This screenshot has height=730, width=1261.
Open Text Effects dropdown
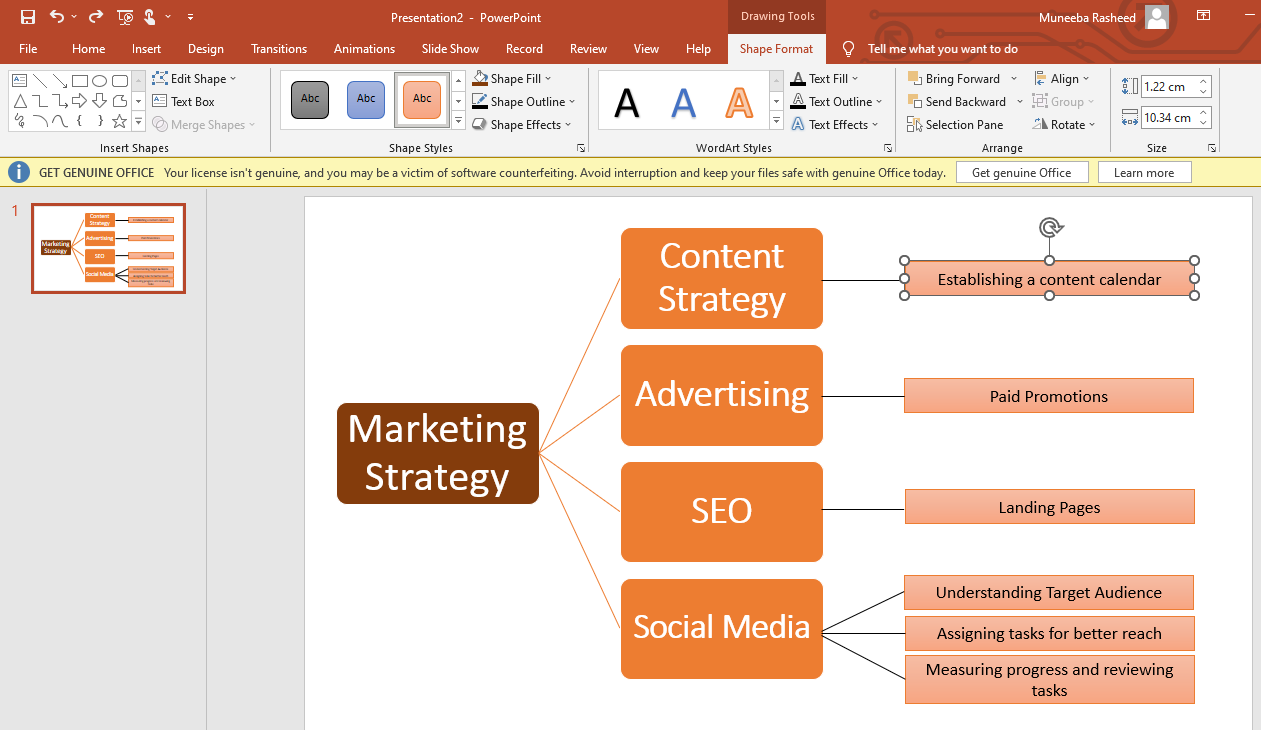[834, 124]
